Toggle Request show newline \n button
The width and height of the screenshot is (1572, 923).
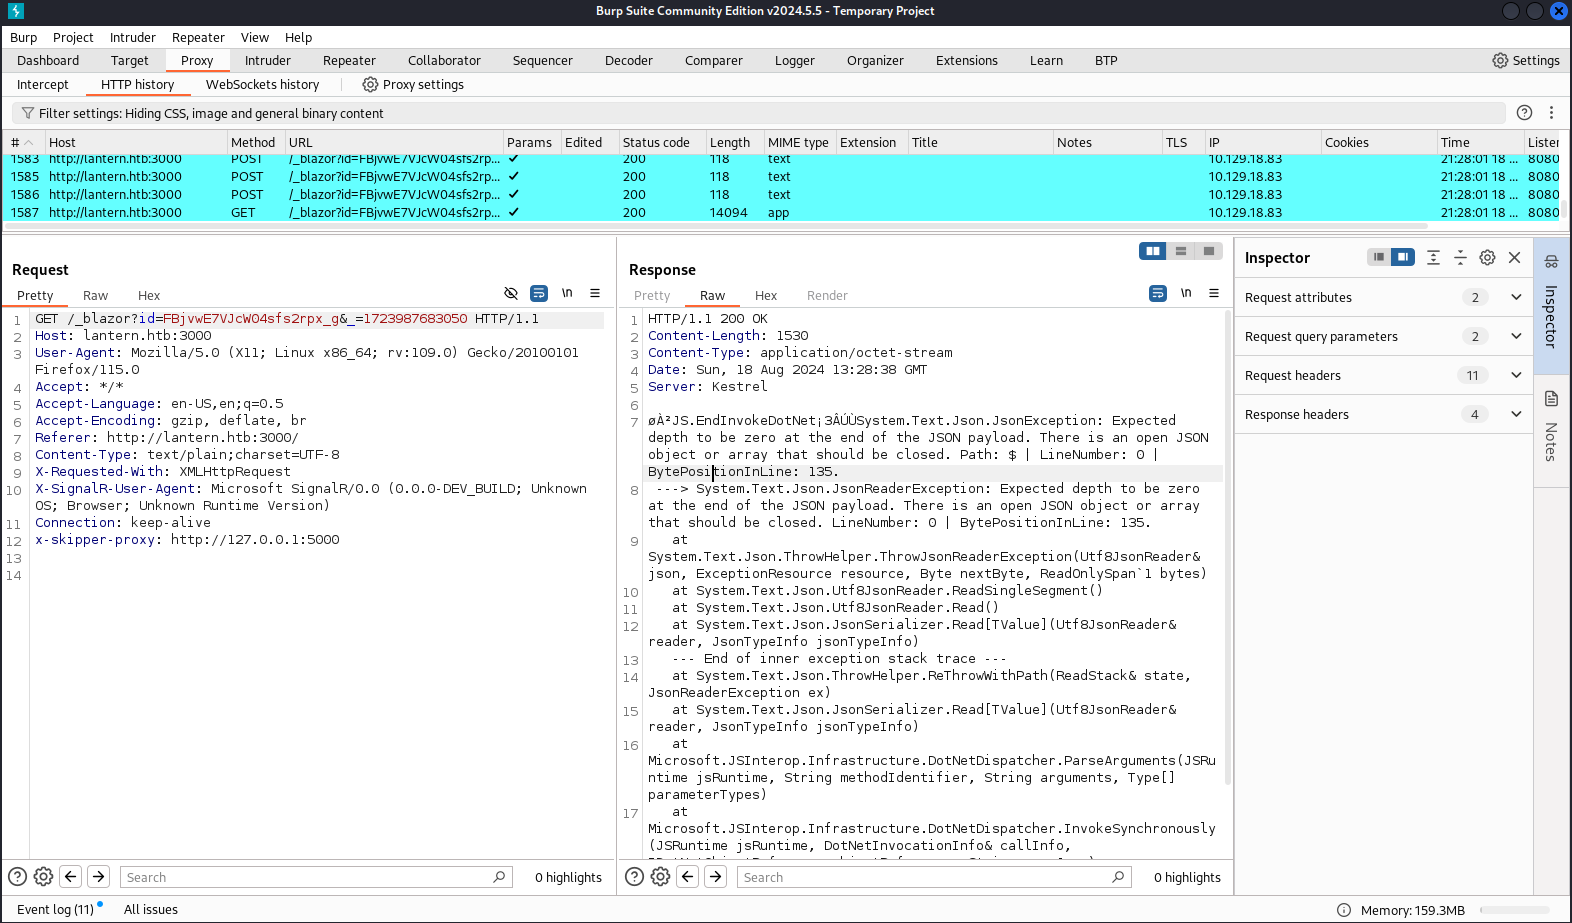tap(567, 293)
